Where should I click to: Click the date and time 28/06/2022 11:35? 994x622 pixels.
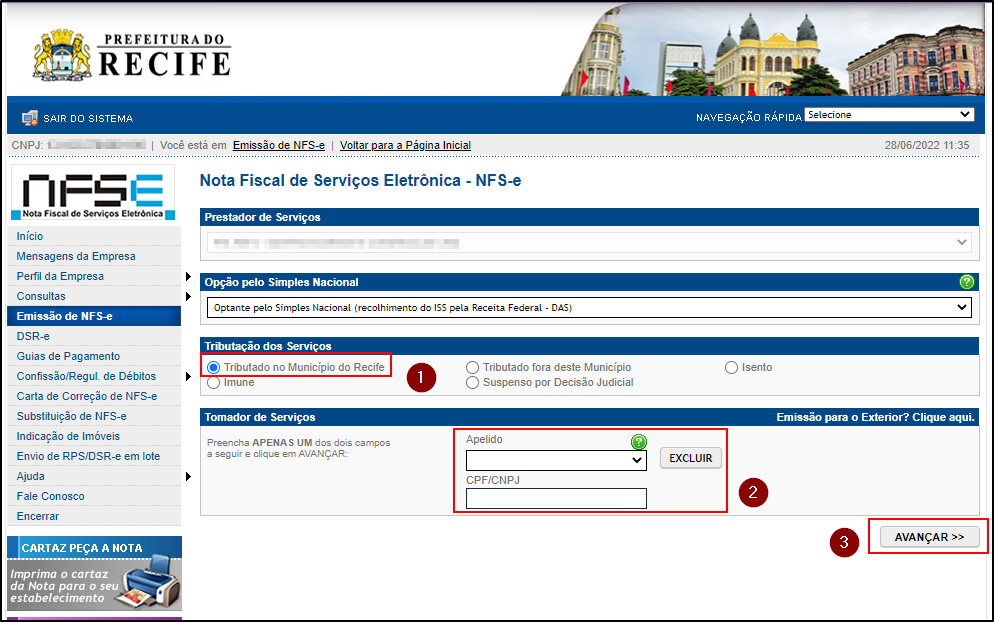click(927, 145)
